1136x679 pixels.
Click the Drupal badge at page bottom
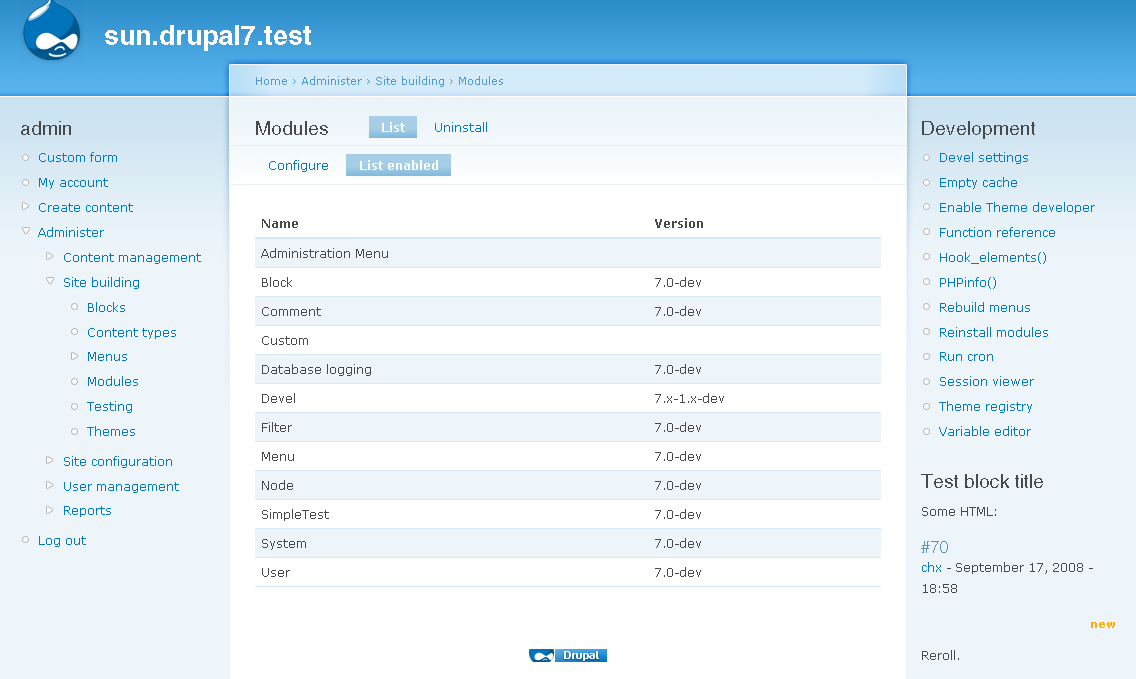click(568, 655)
